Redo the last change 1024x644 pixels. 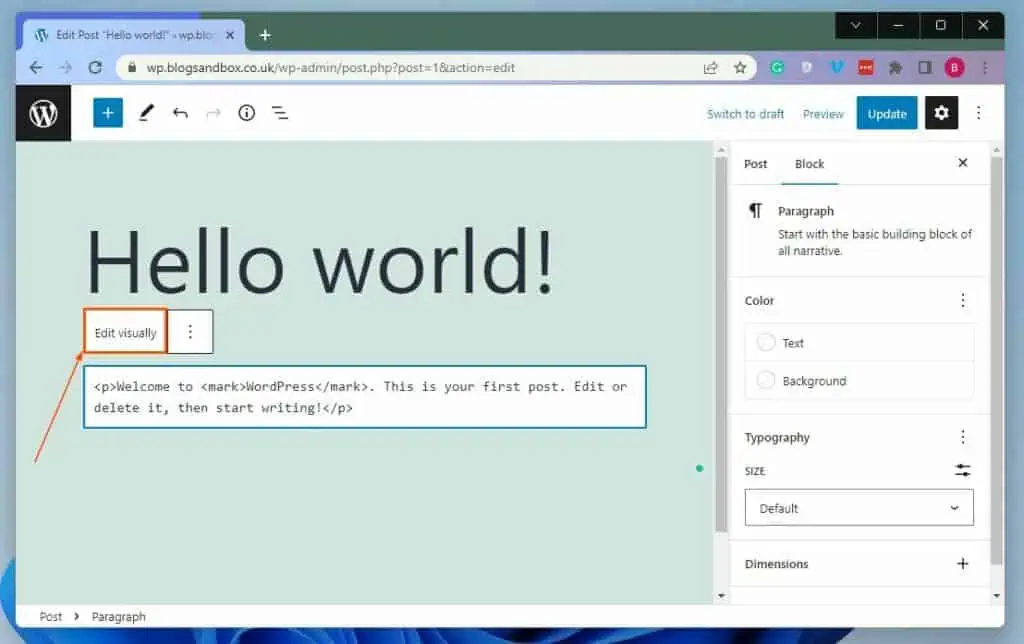point(213,113)
